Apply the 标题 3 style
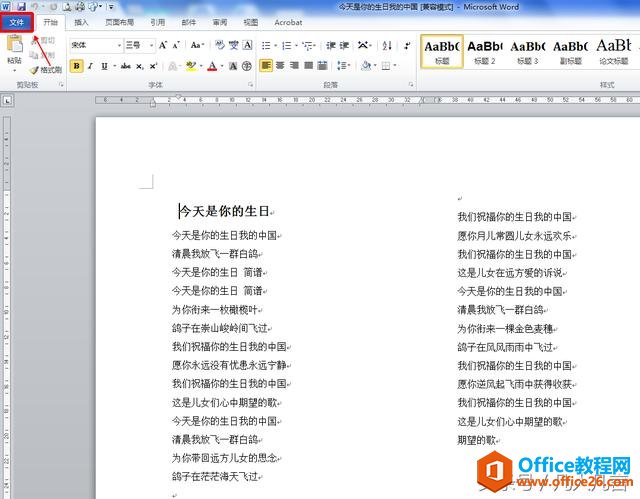 pyautogui.click(x=528, y=51)
